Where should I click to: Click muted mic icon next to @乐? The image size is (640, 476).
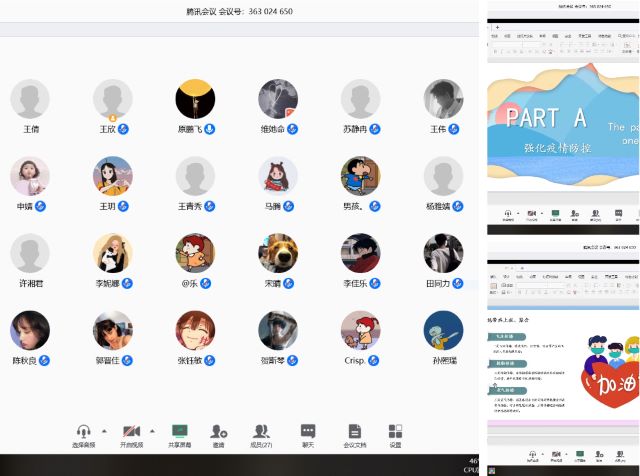point(206,283)
